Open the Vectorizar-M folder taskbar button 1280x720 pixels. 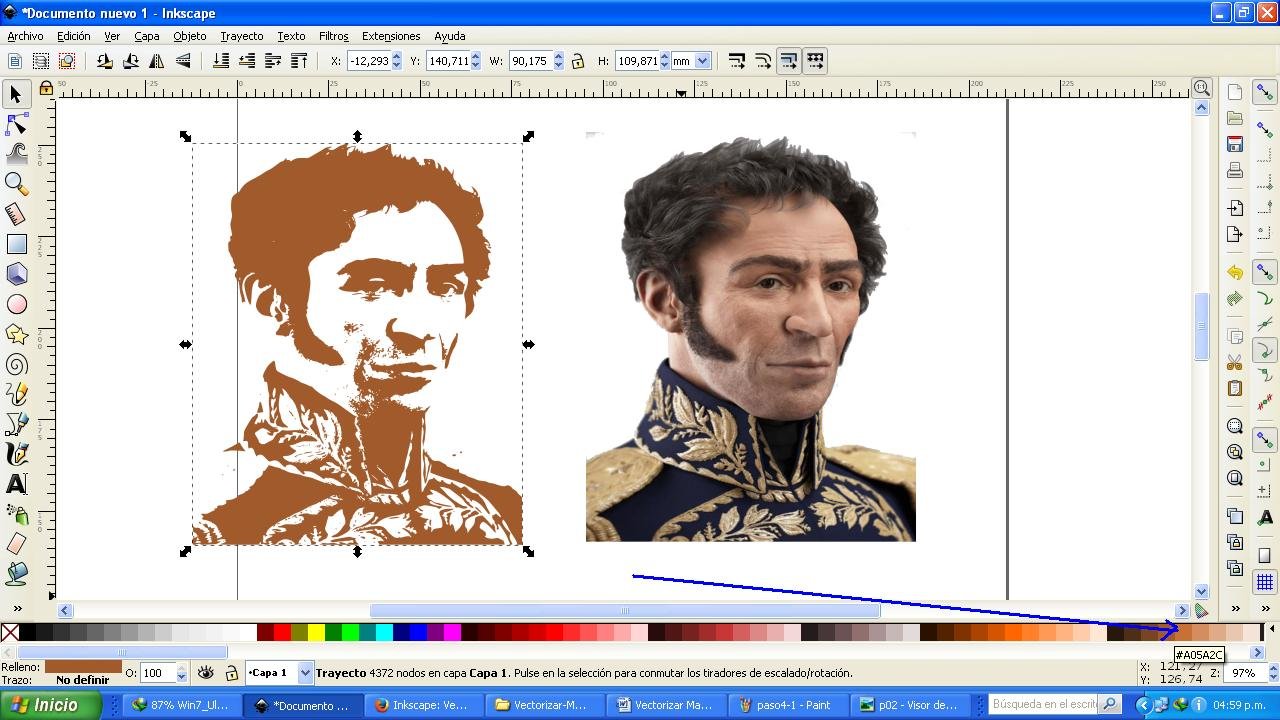548,705
